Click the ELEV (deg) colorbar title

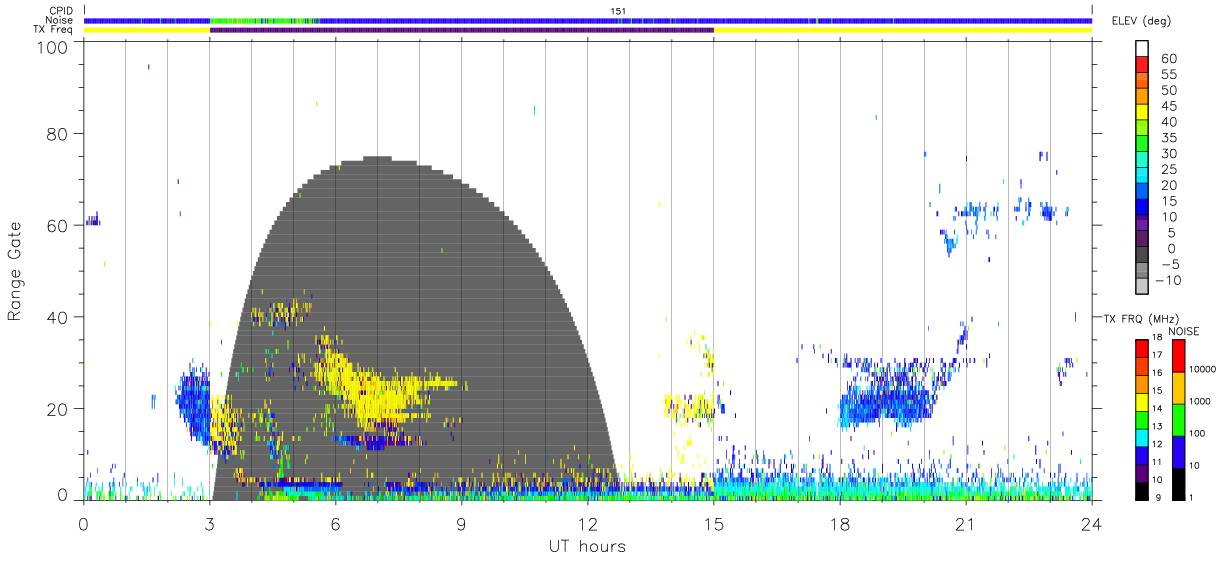[x=1143, y=21]
